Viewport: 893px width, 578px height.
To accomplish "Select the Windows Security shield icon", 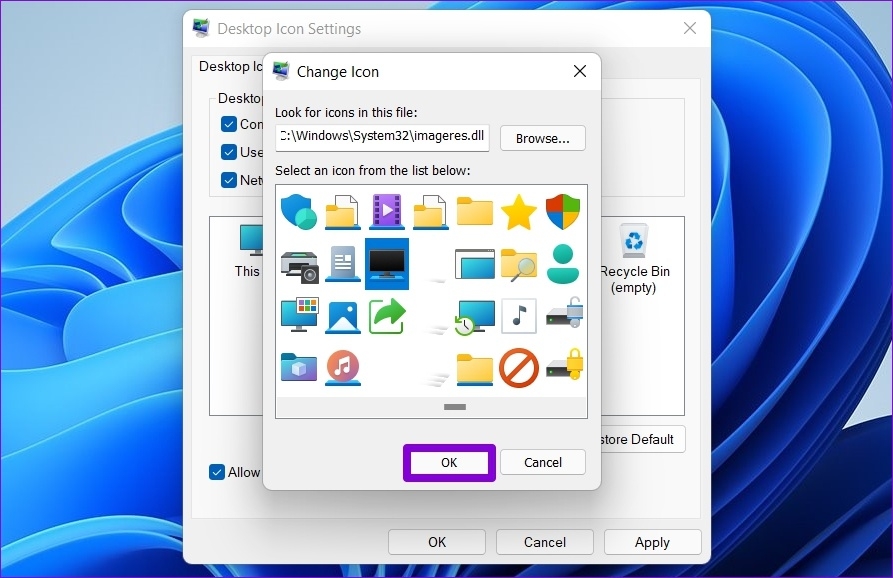I will pos(562,212).
